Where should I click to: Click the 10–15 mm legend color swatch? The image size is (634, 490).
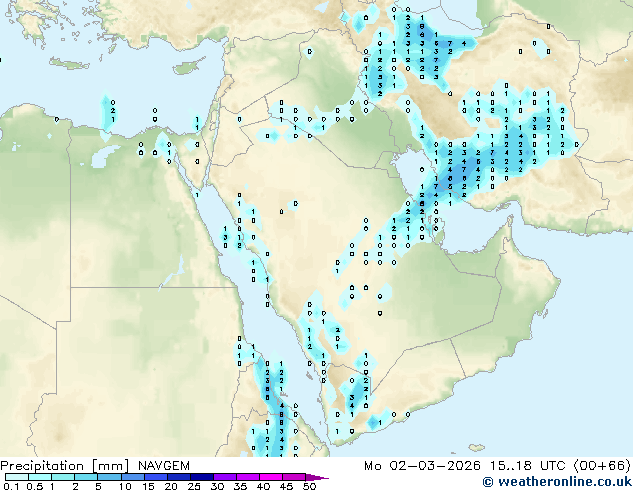click(132, 477)
